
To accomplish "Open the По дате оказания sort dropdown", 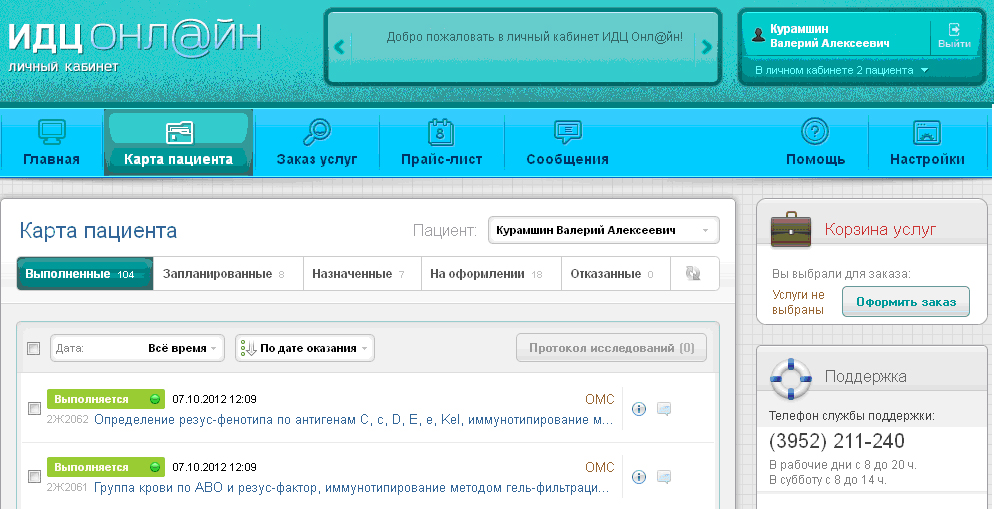I will click(305, 348).
